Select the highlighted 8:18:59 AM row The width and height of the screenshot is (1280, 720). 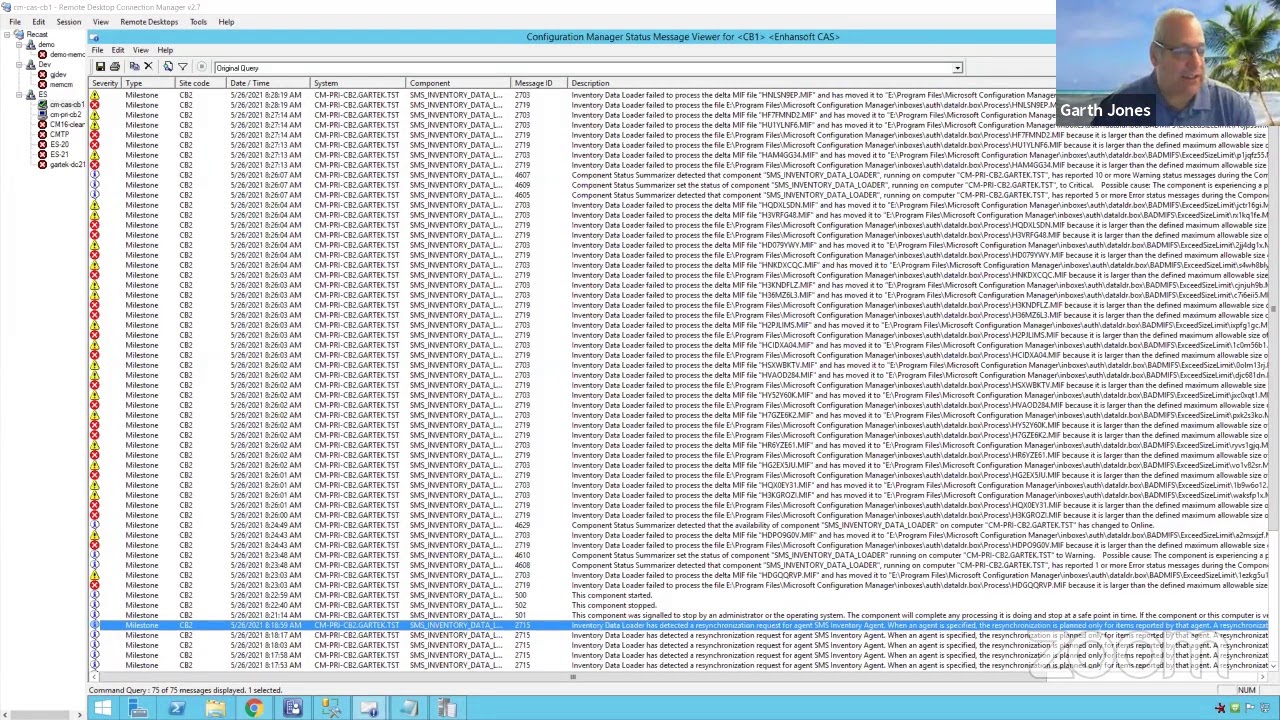coord(679,625)
